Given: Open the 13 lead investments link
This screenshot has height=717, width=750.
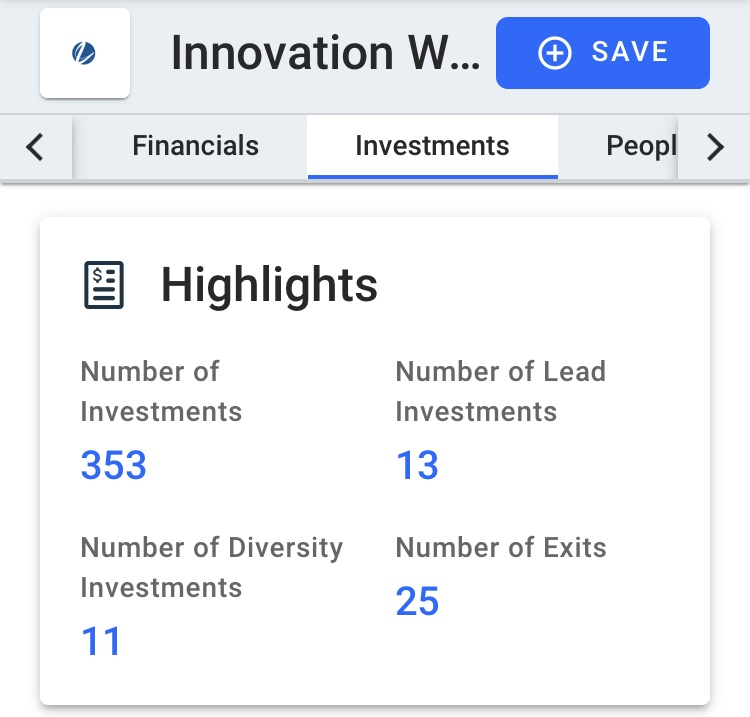Looking at the screenshot, I should pyautogui.click(x=417, y=465).
